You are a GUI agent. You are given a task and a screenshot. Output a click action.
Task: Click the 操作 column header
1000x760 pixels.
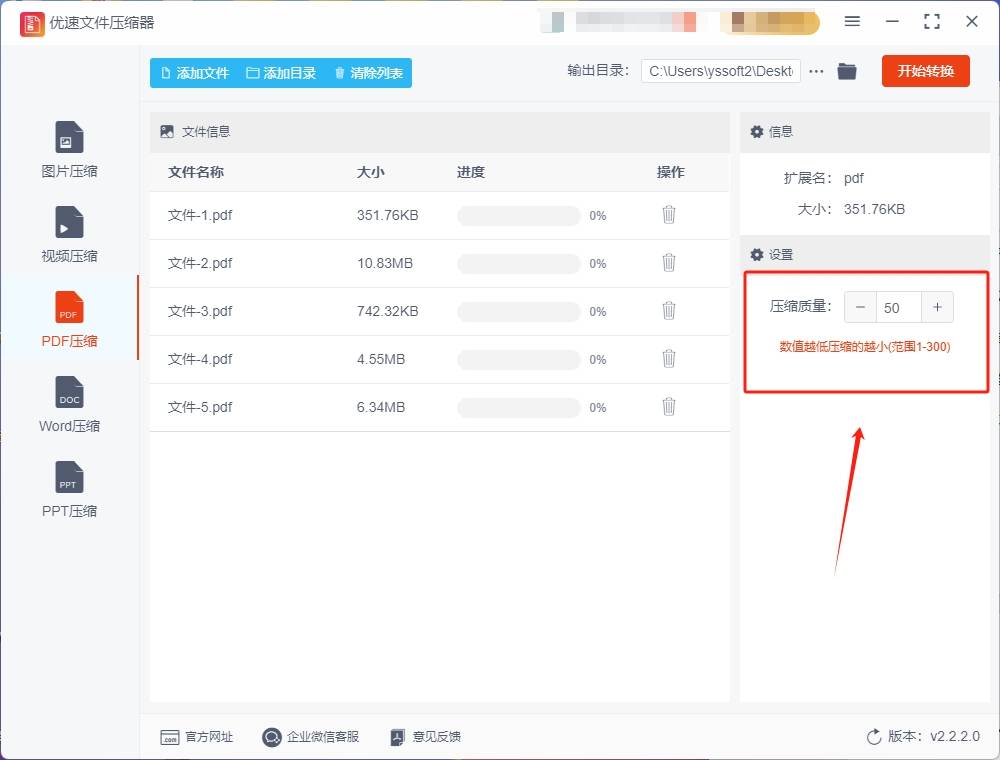coord(670,172)
